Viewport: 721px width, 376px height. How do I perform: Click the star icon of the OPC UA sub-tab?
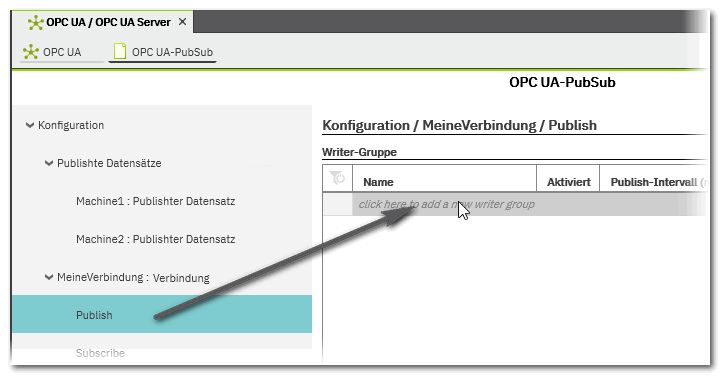coord(30,51)
